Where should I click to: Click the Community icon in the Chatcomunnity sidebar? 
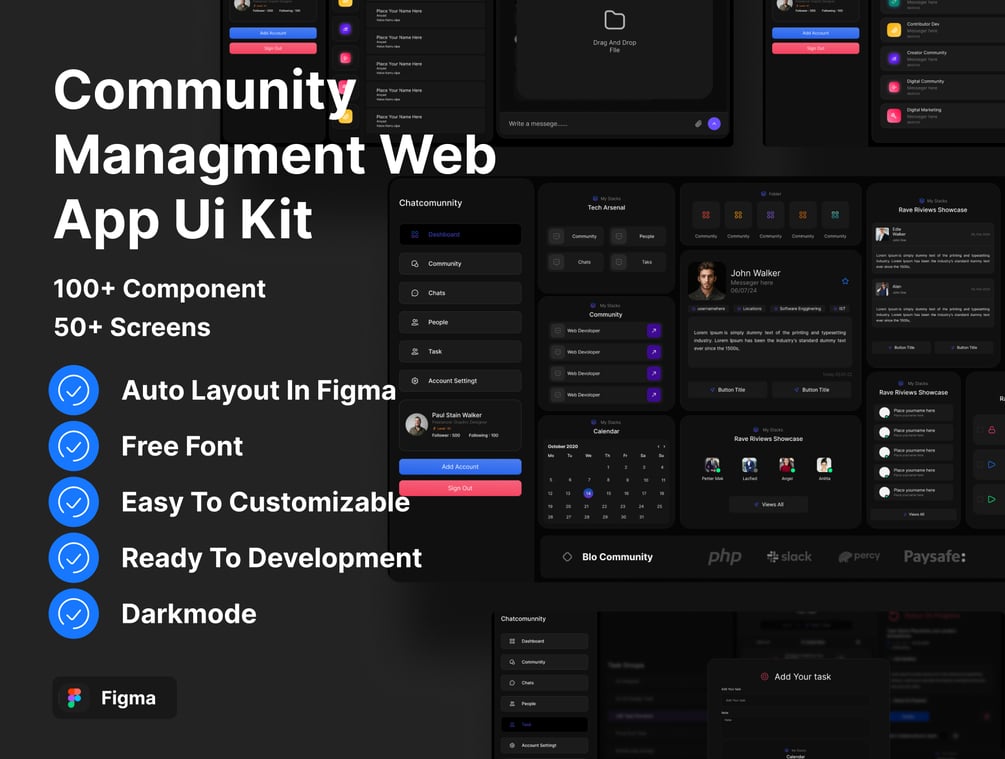click(415, 264)
